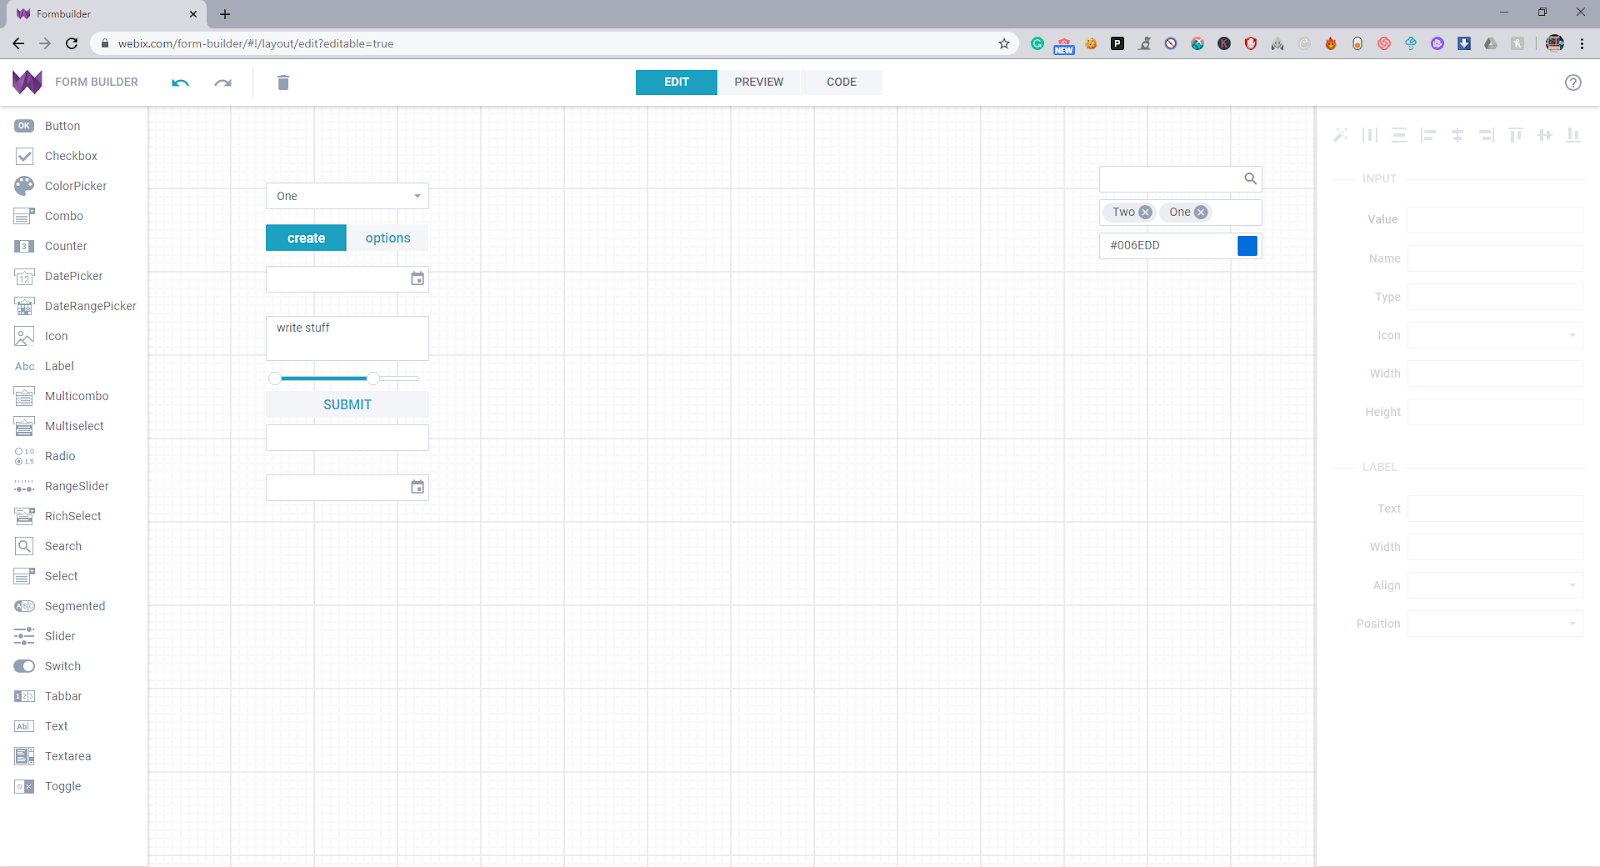Select the Checkbox widget icon

click(24, 156)
